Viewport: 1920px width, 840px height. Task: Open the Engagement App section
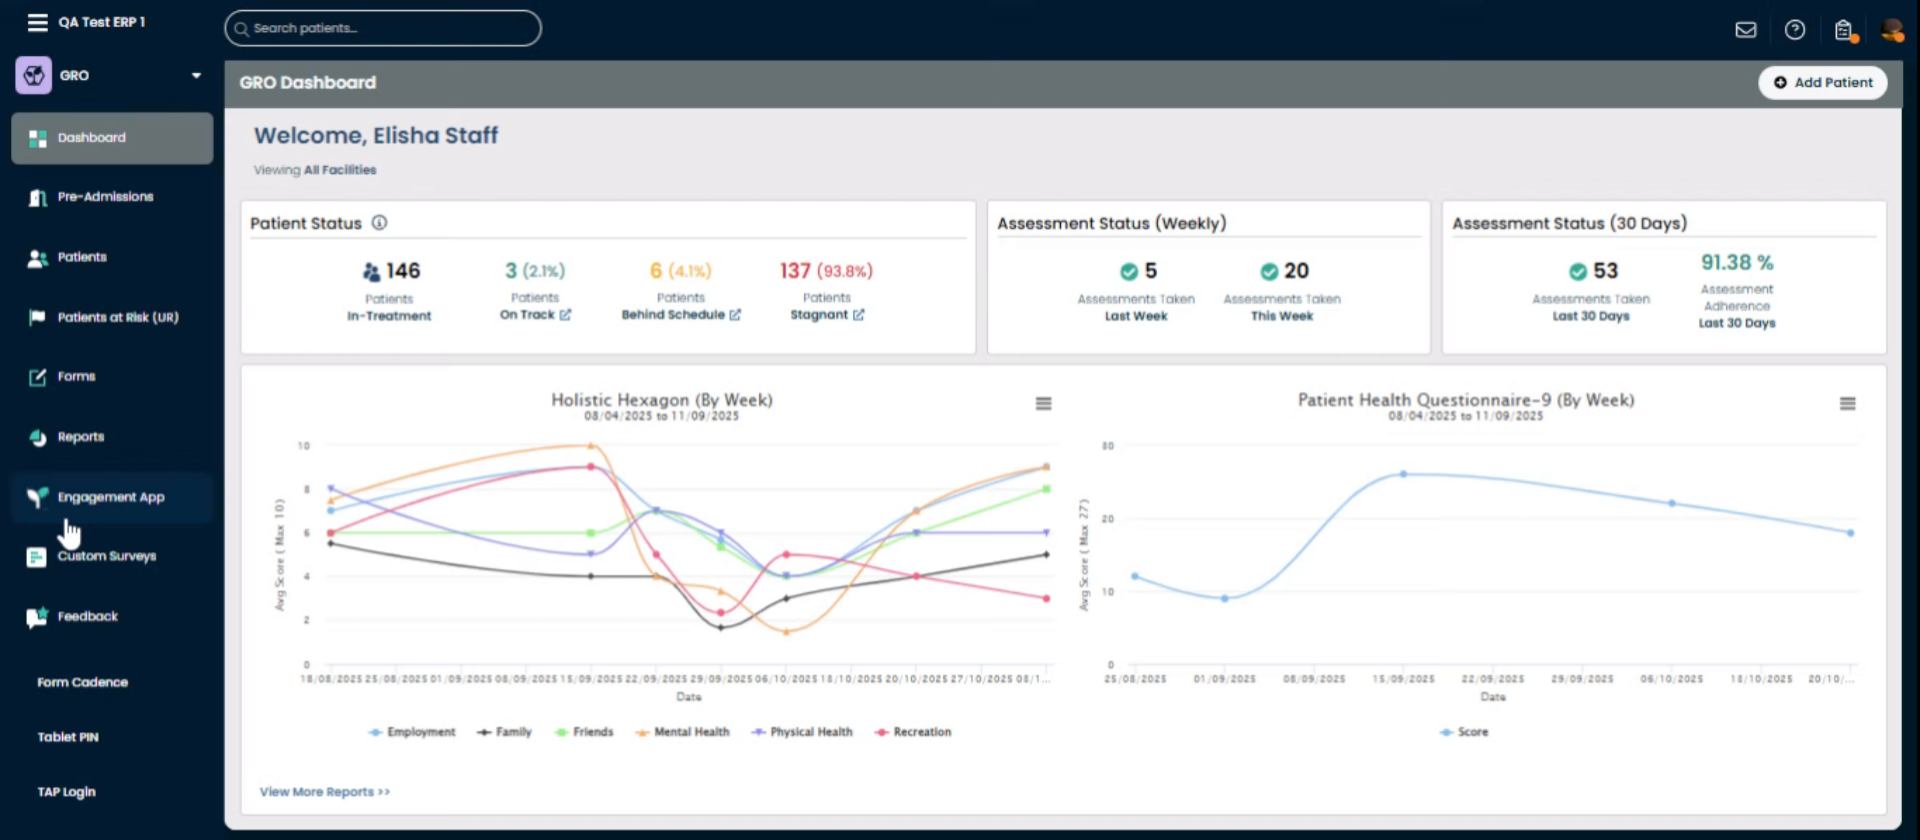pos(110,497)
